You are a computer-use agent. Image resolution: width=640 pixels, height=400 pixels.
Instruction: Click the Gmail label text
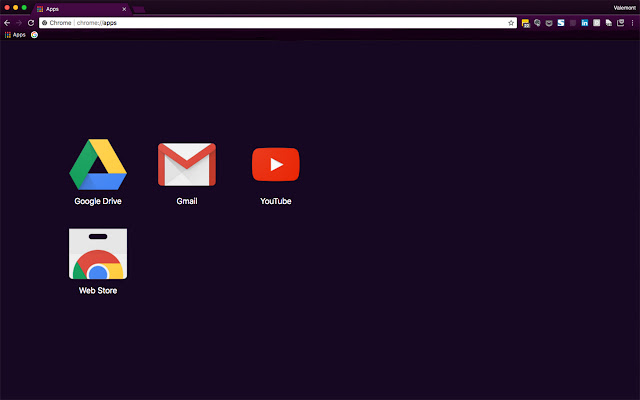[x=187, y=201]
